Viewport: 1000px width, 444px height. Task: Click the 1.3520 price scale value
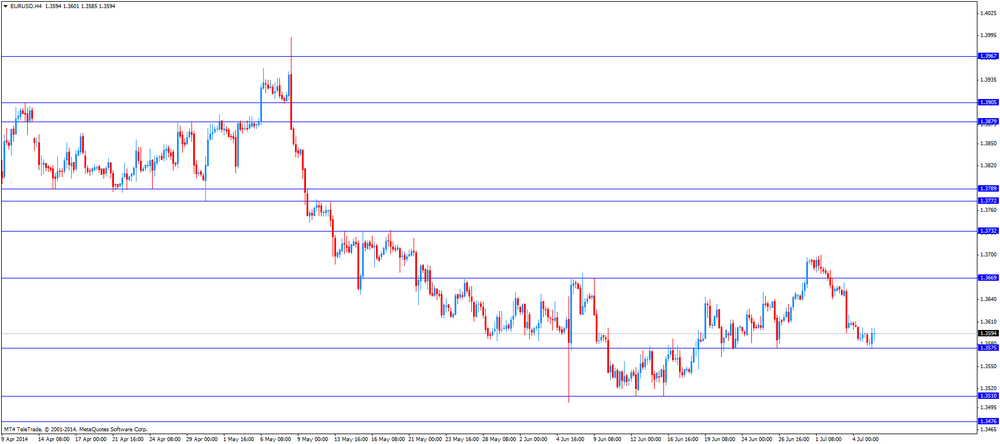click(x=988, y=388)
